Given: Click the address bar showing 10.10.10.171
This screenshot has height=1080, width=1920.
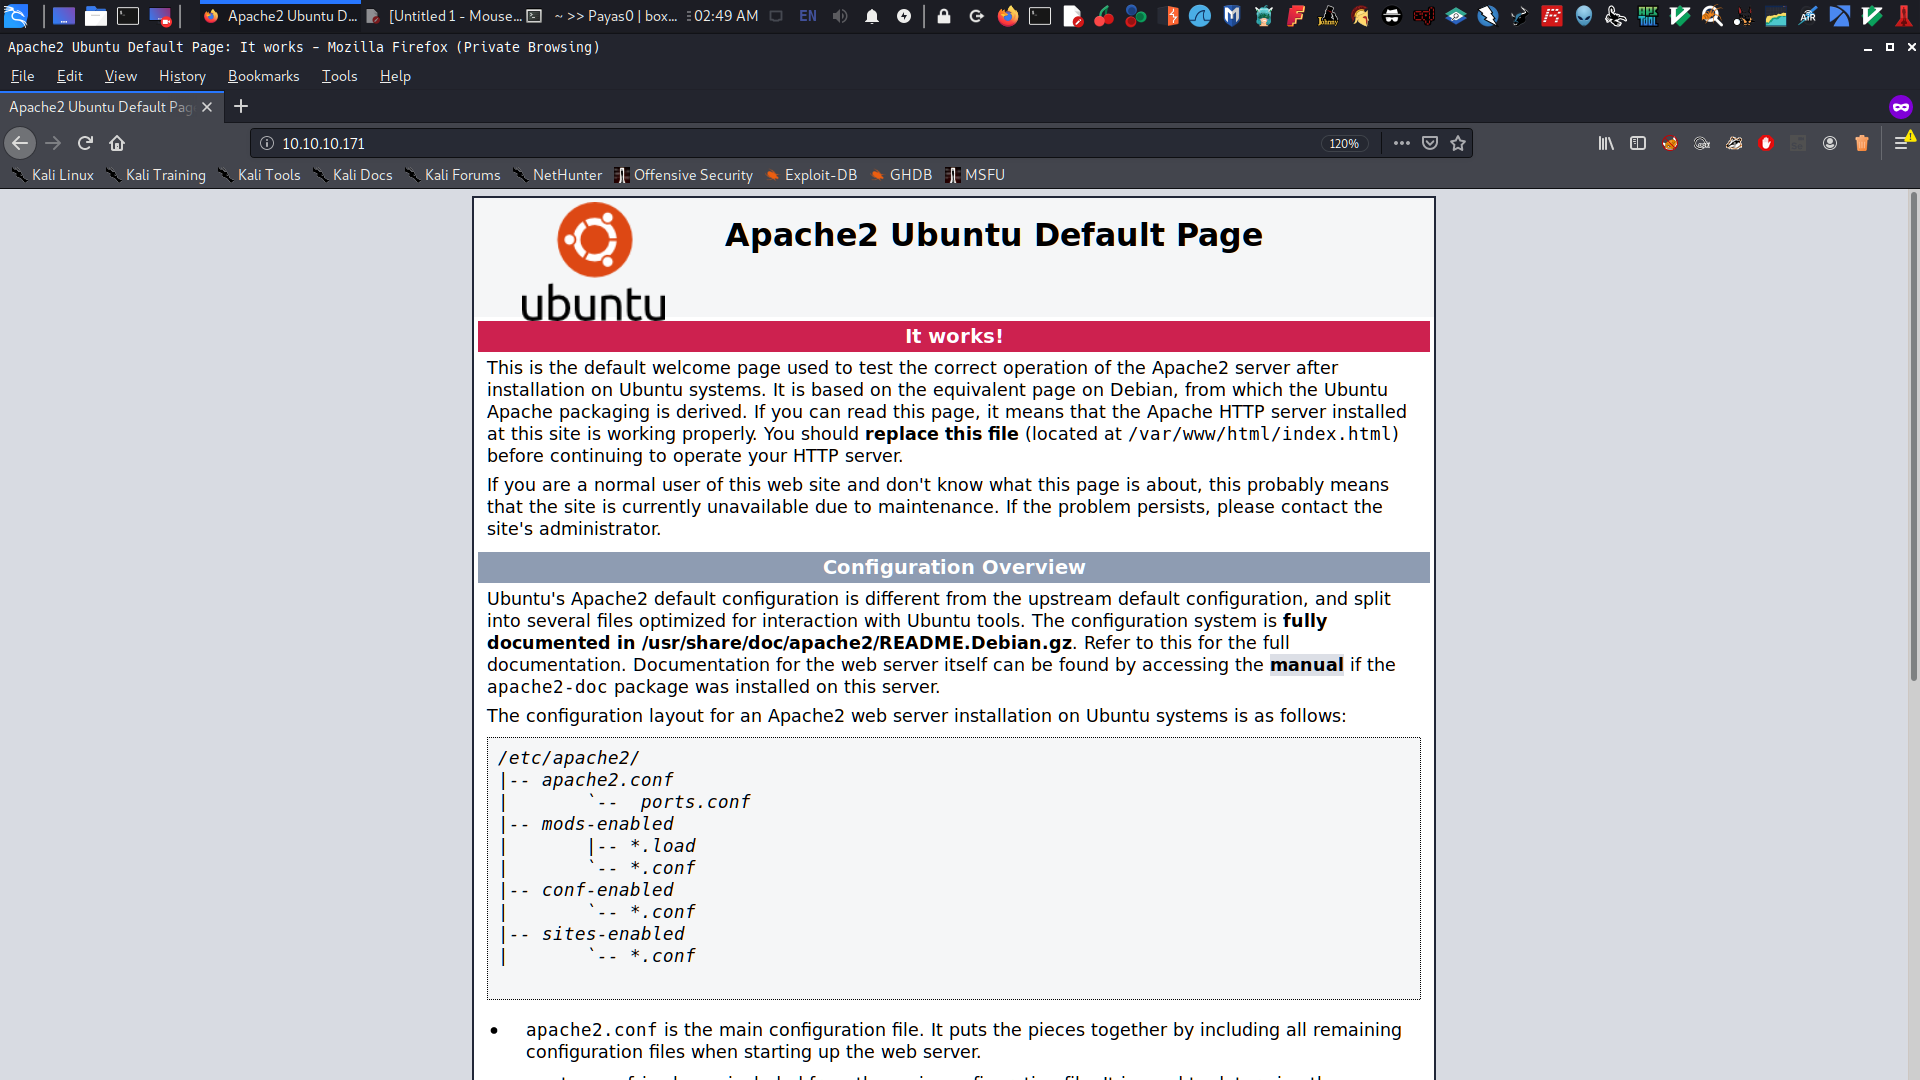Looking at the screenshot, I should pos(790,143).
